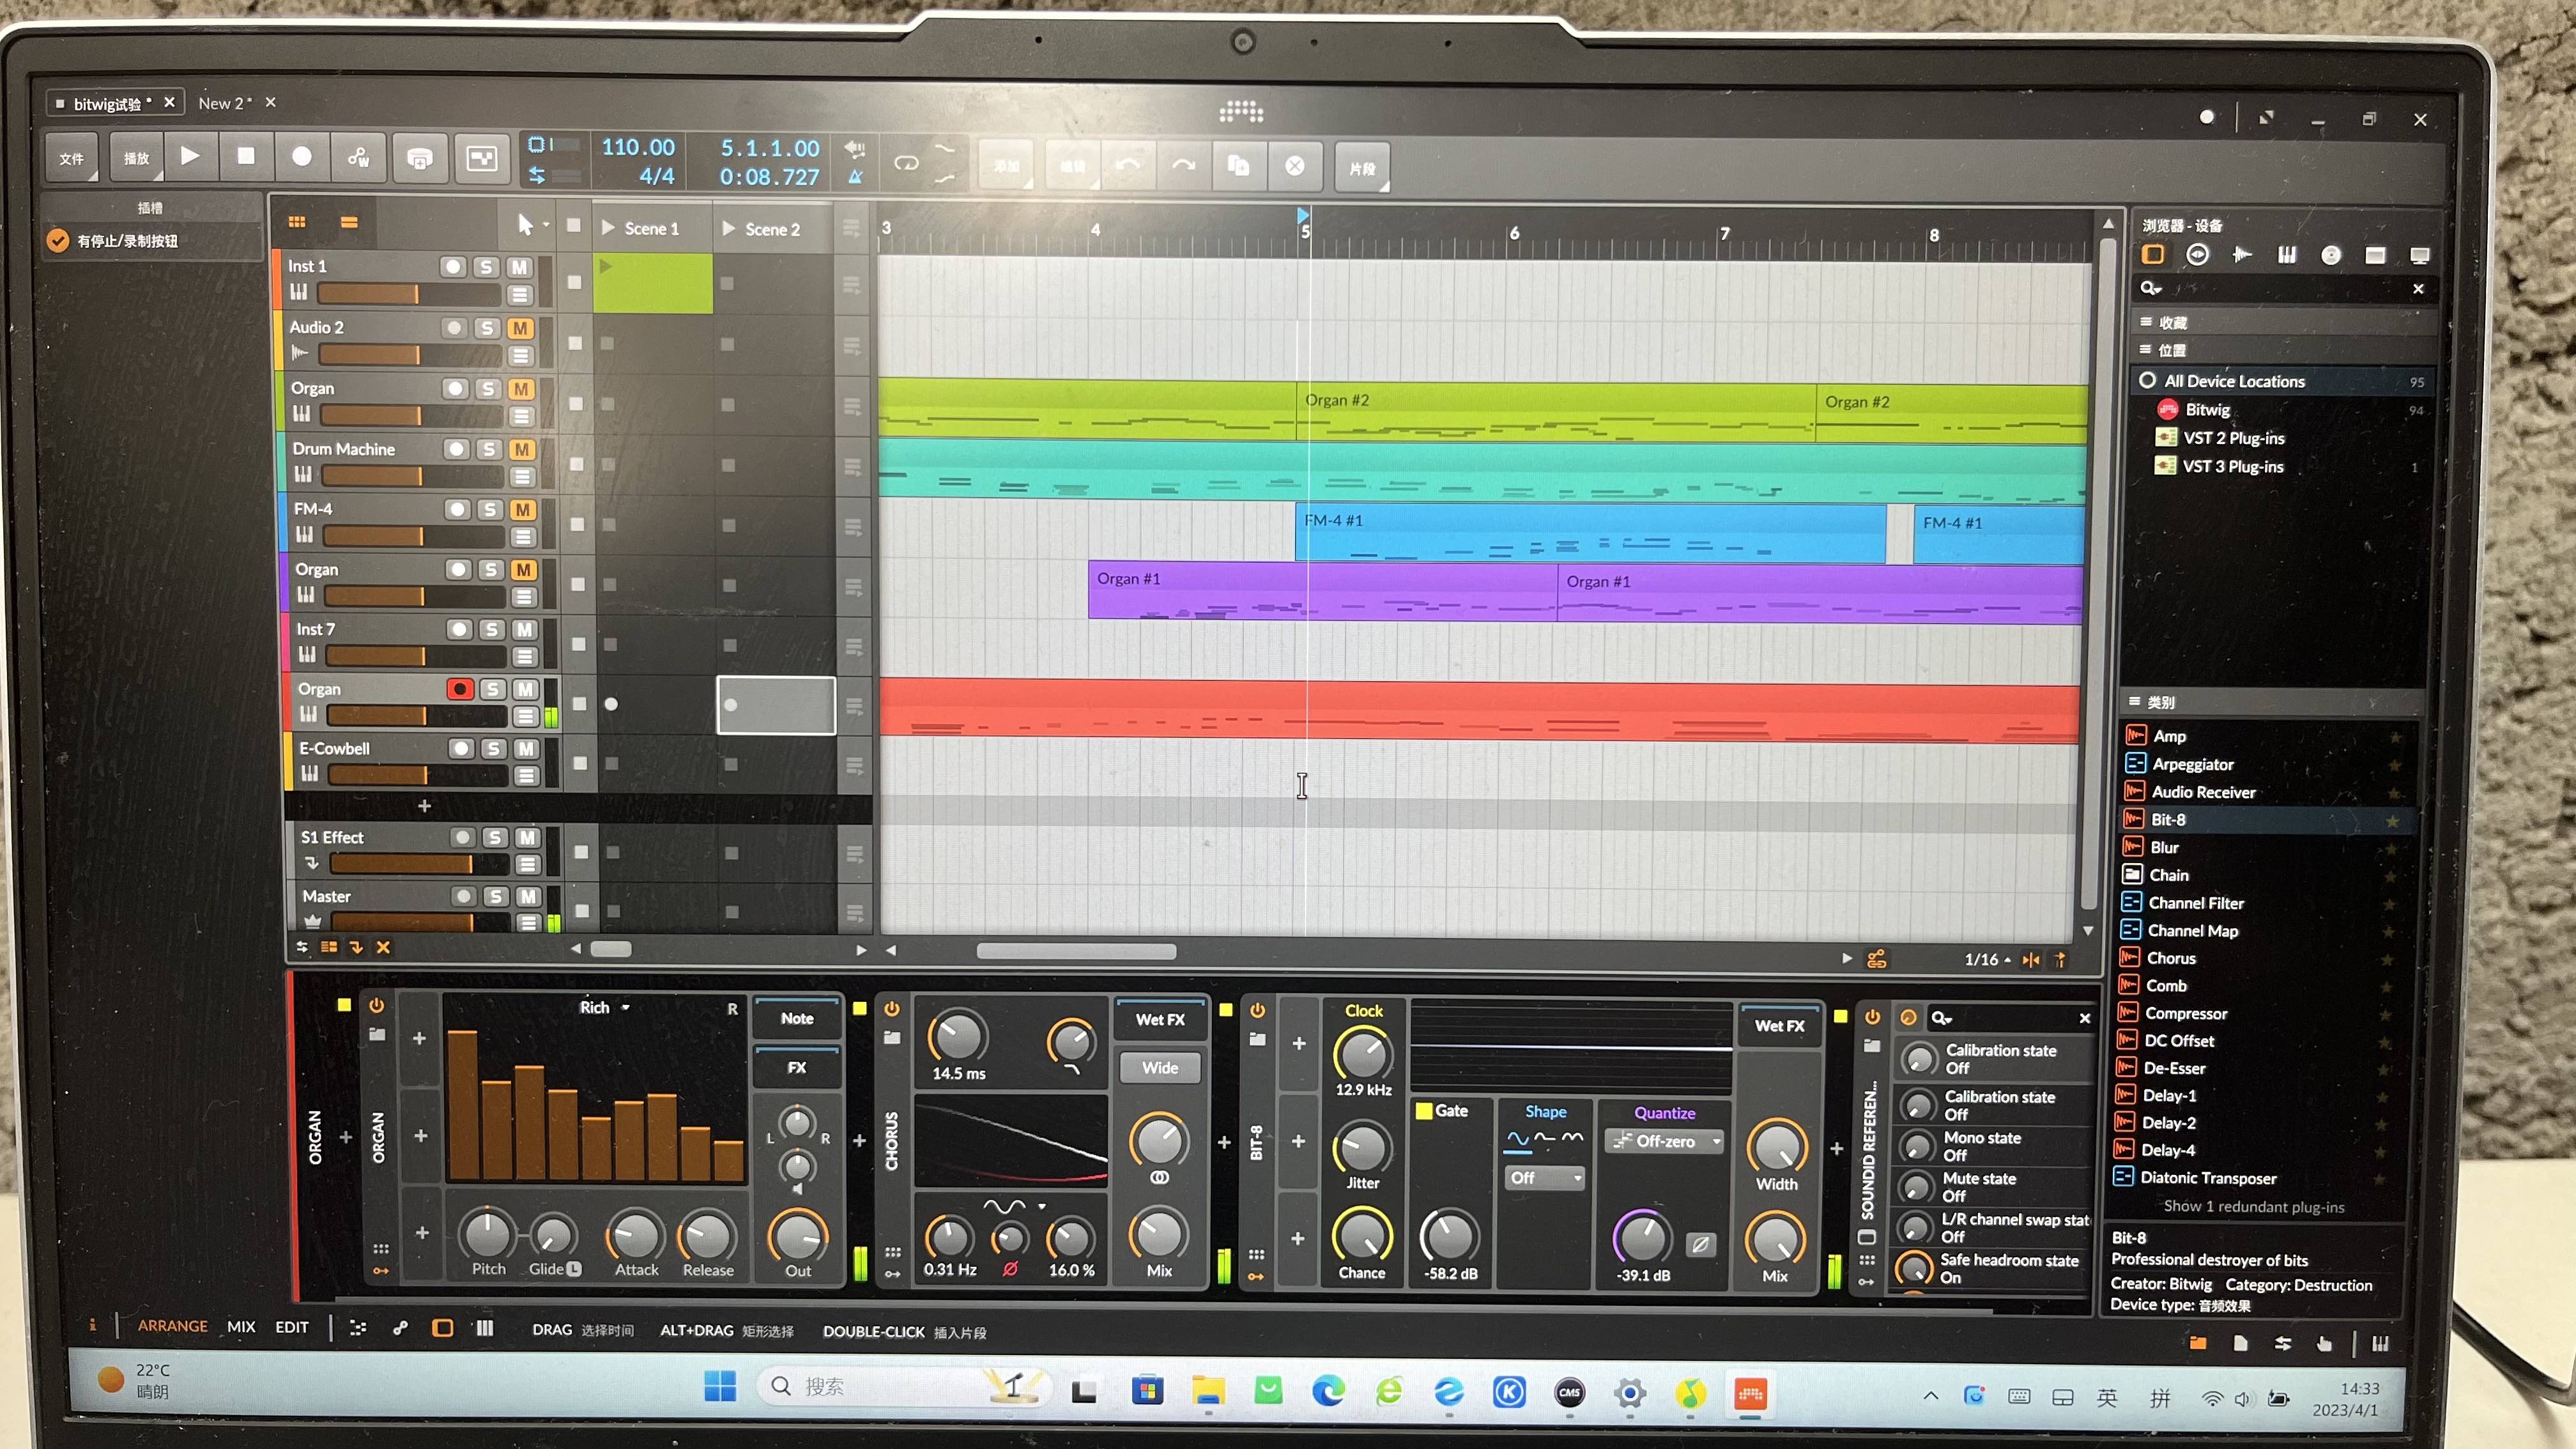Click the undo arrow icon
This screenshot has width=2576, height=1449.
[1128, 166]
